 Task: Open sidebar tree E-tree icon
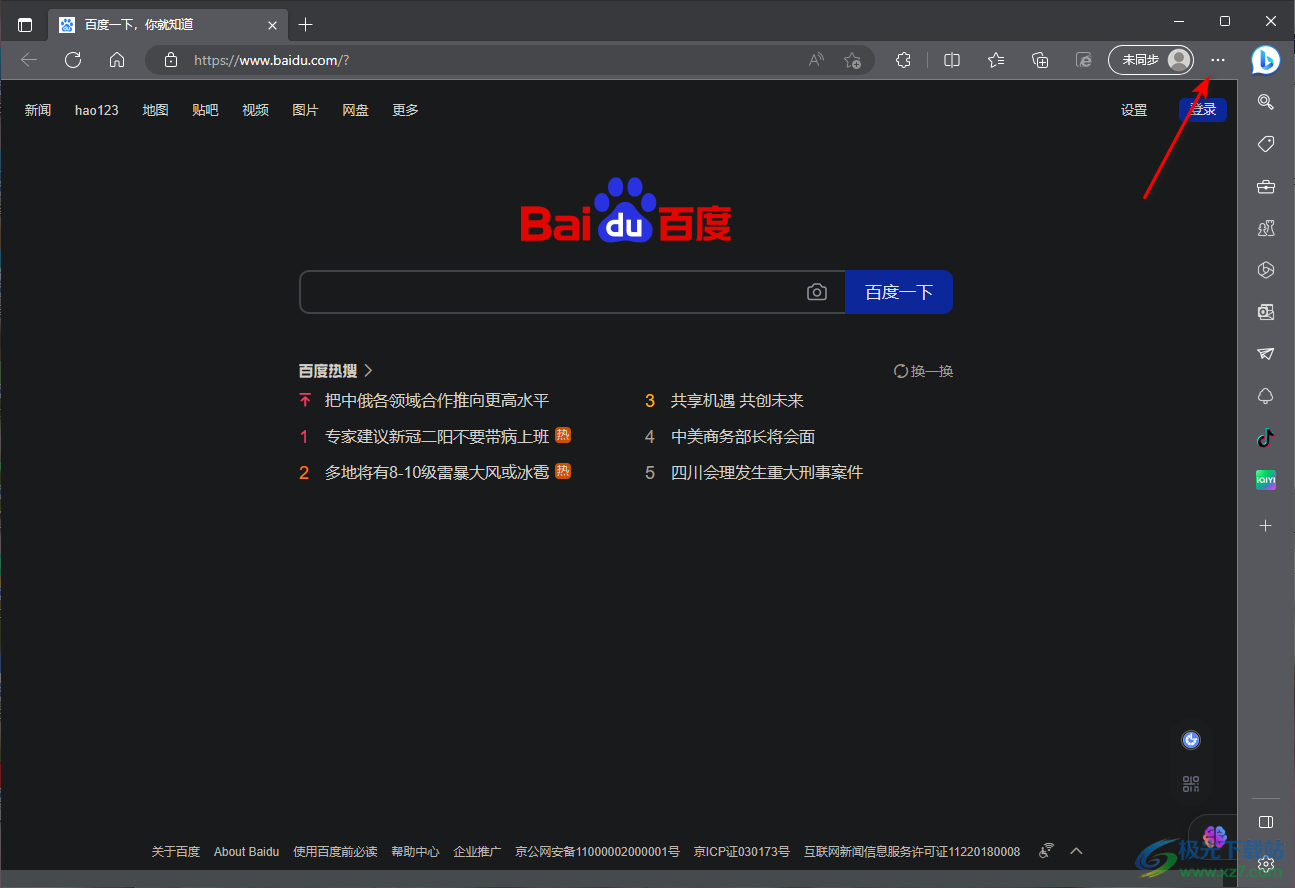(1265, 396)
